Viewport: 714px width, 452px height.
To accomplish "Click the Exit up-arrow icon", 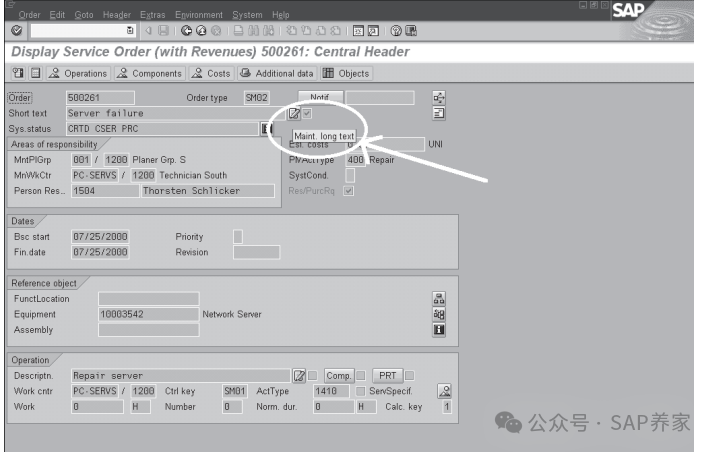I will [x=201, y=30].
